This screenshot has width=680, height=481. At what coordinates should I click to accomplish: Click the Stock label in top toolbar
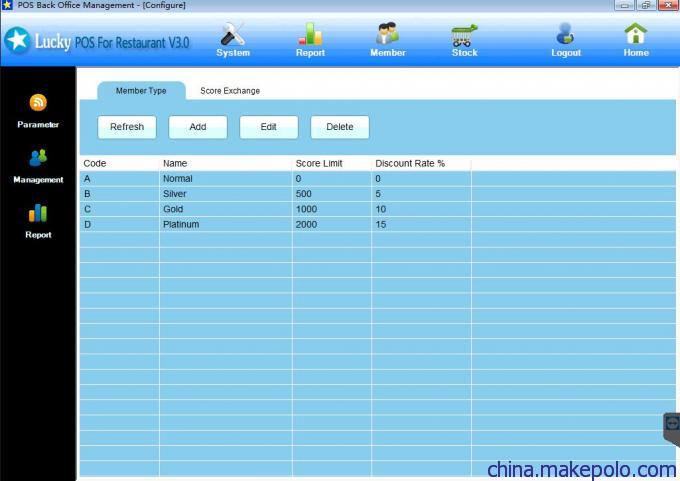click(x=464, y=52)
